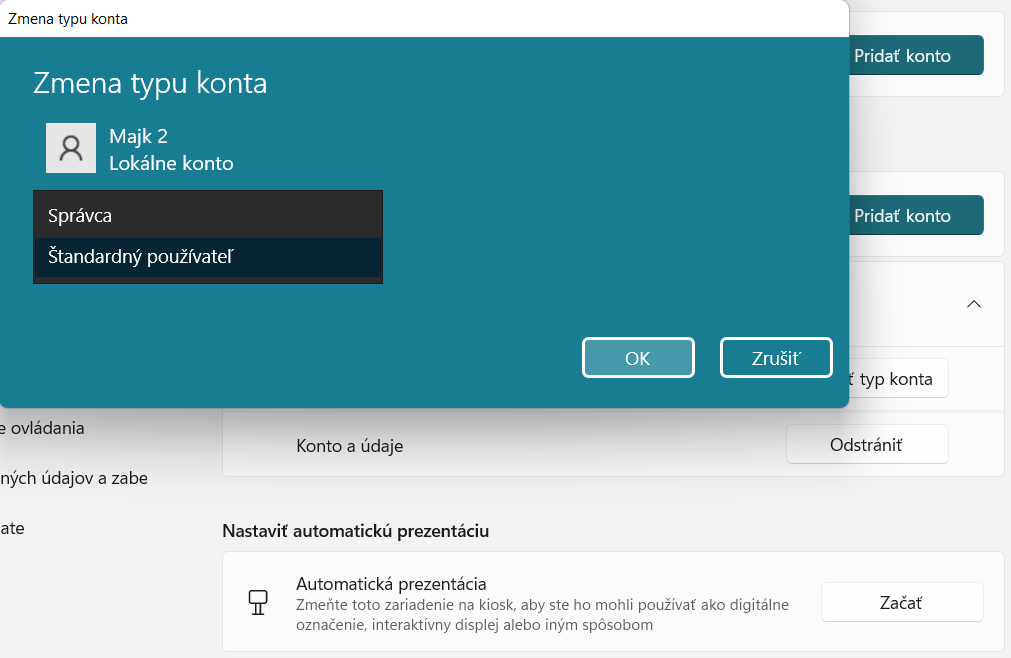Image resolution: width=1011 pixels, height=658 pixels.
Task: Click the Majk 2 account name
Action: (138, 137)
